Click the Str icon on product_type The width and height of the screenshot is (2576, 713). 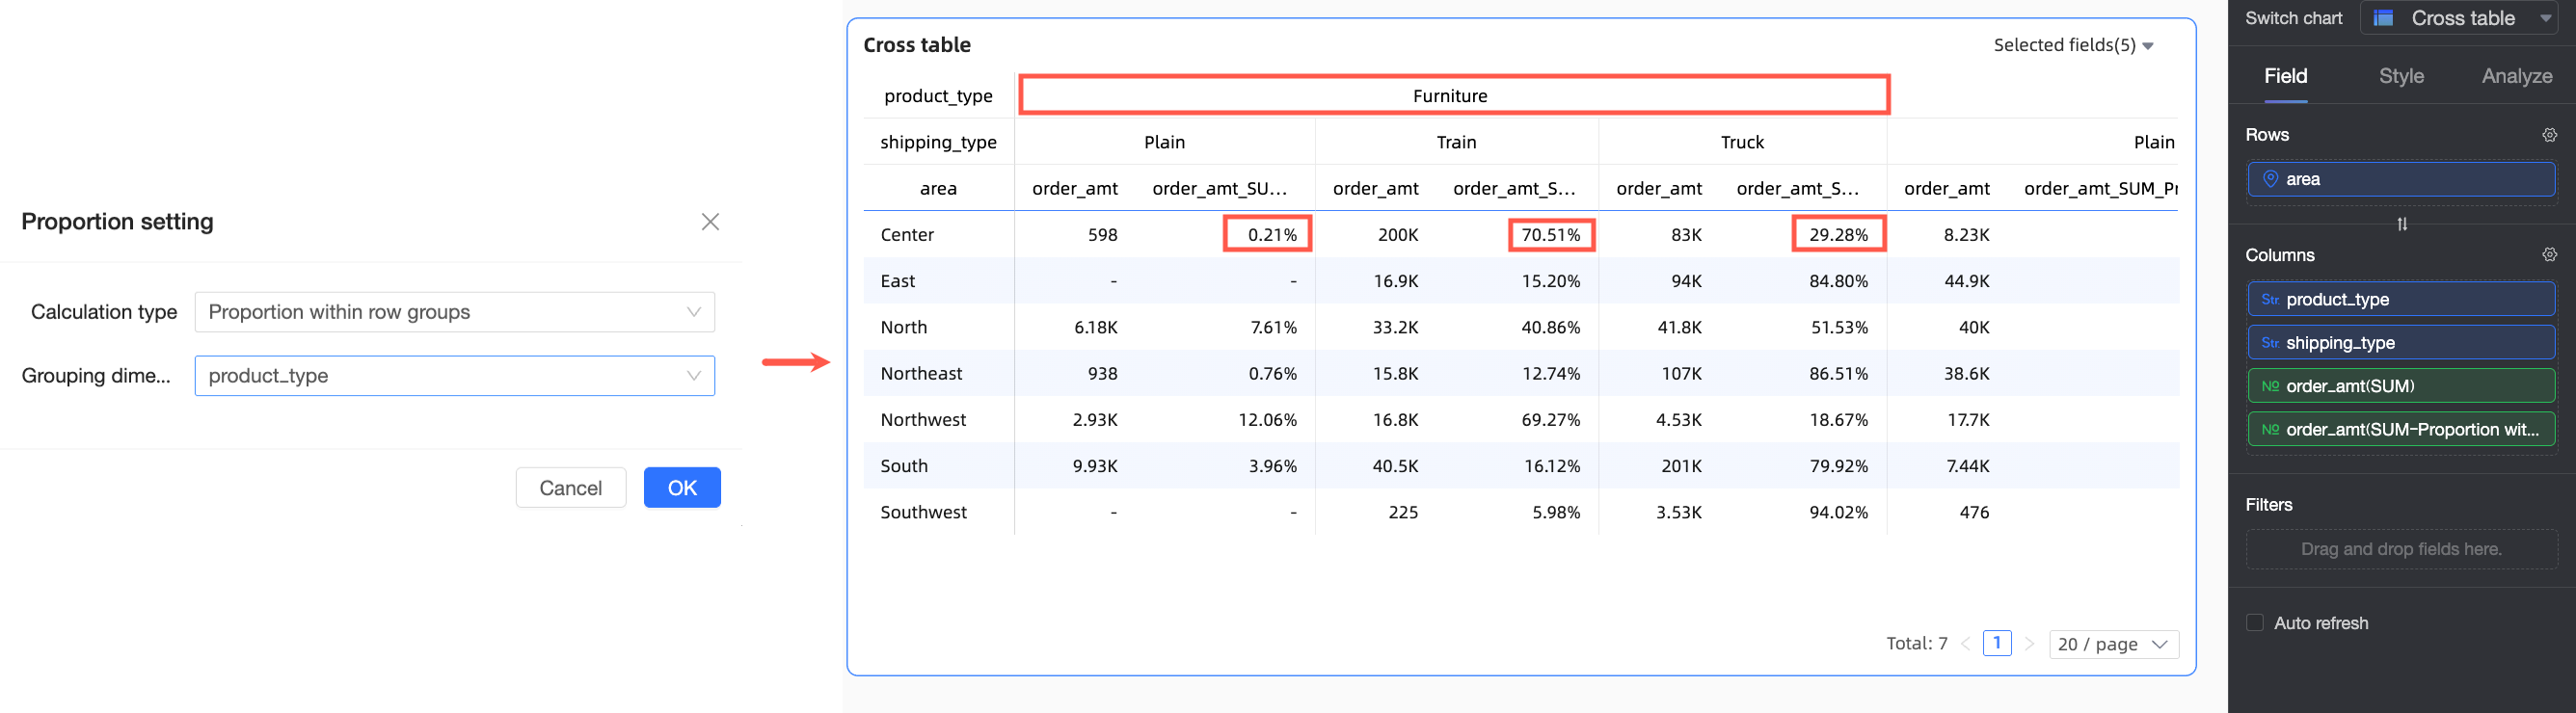2270,300
